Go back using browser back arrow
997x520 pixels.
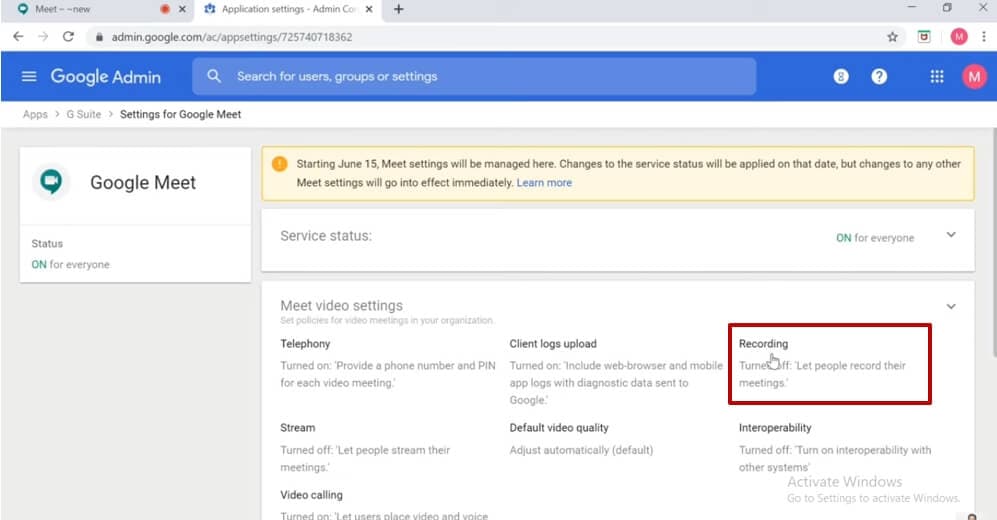coord(17,37)
